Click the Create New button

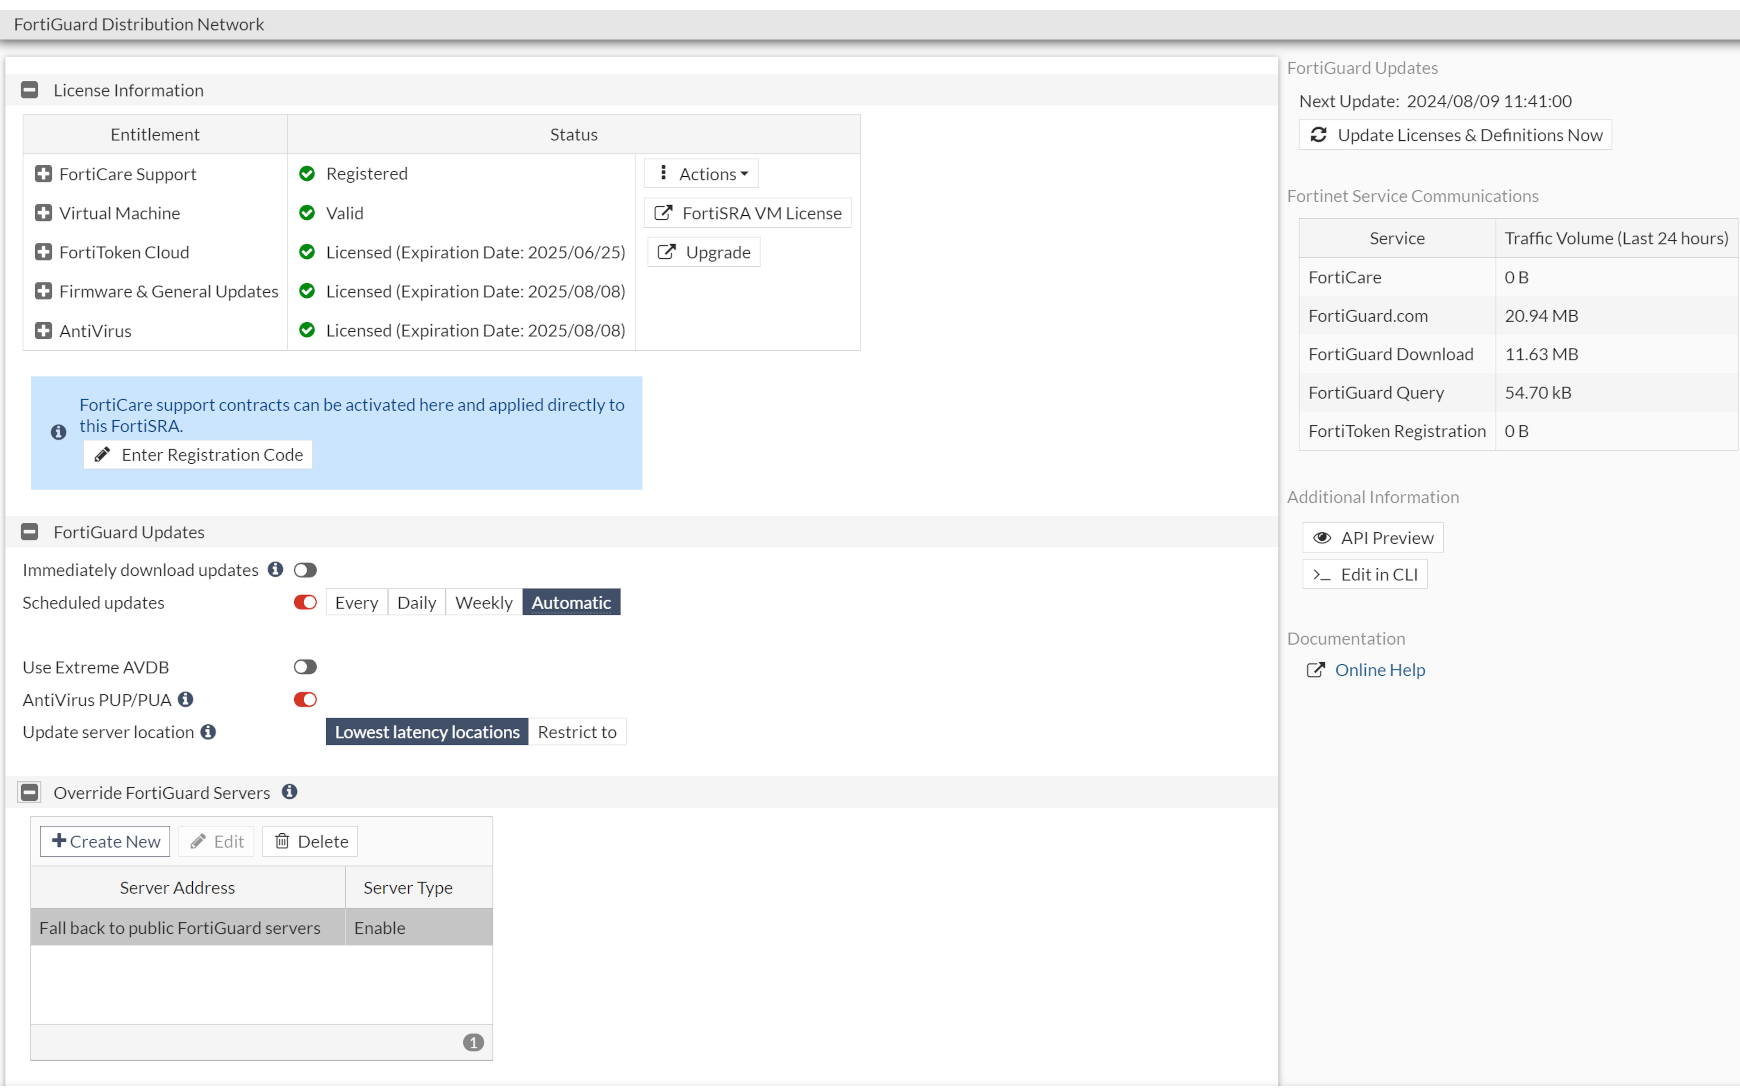click(106, 842)
